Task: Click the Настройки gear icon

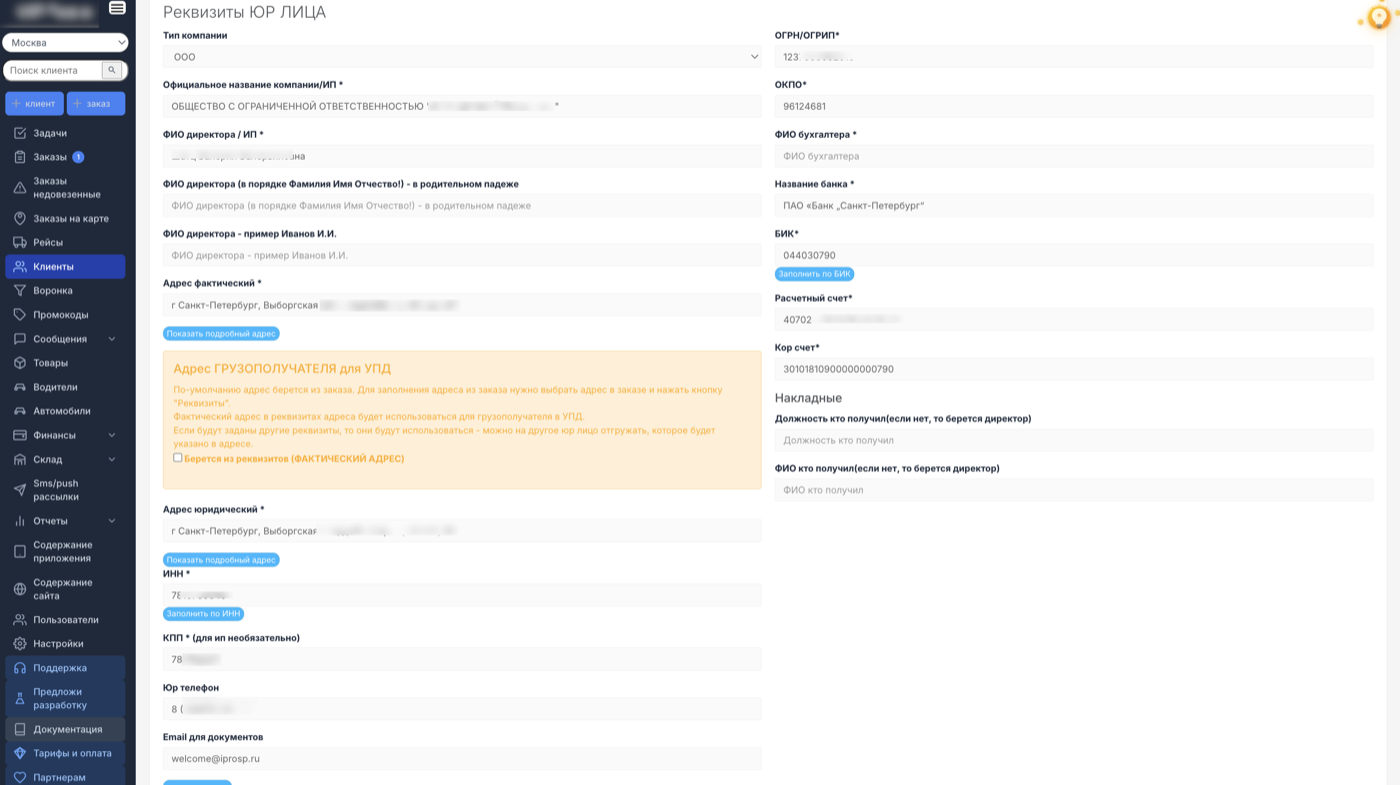Action: 20,644
